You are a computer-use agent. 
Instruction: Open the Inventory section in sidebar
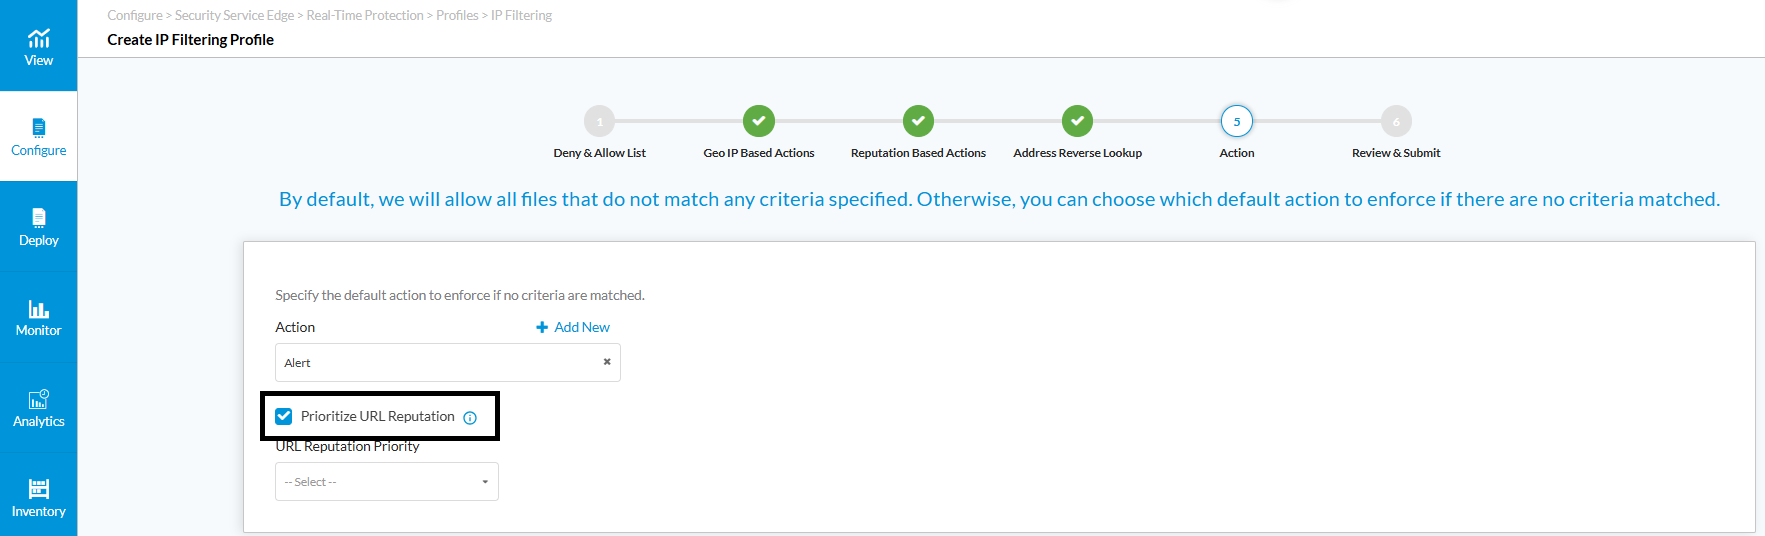pyautogui.click(x=38, y=497)
